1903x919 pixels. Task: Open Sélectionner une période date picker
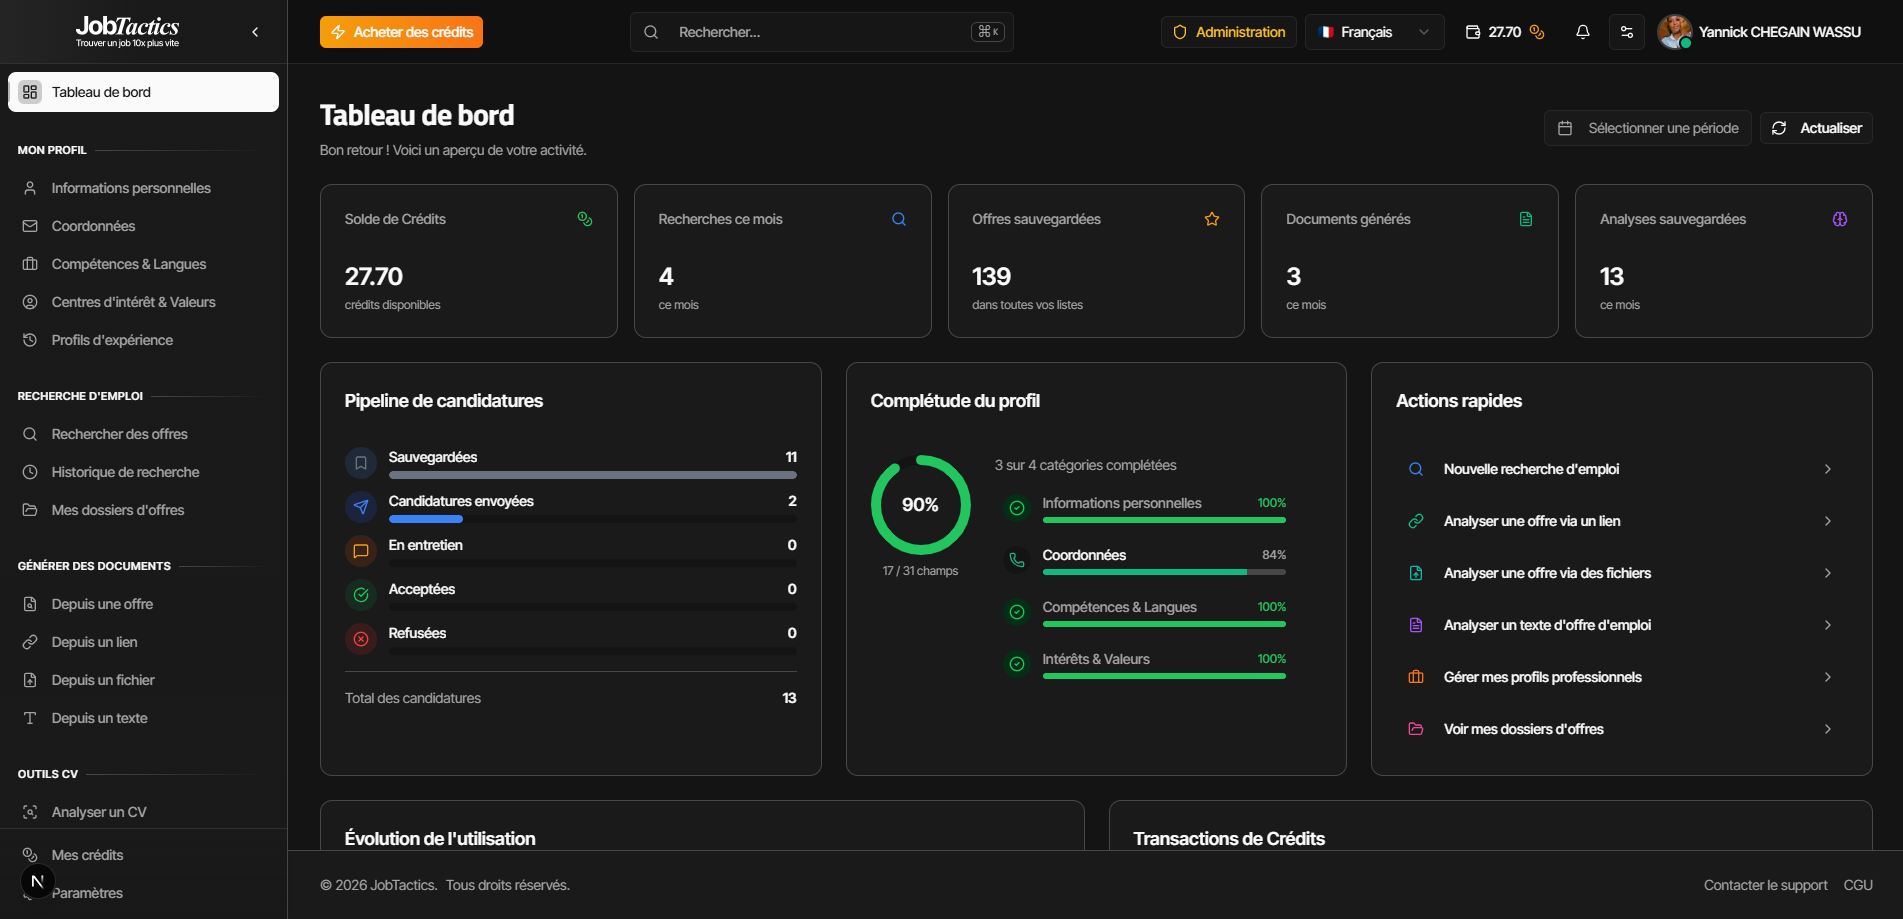(1647, 128)
